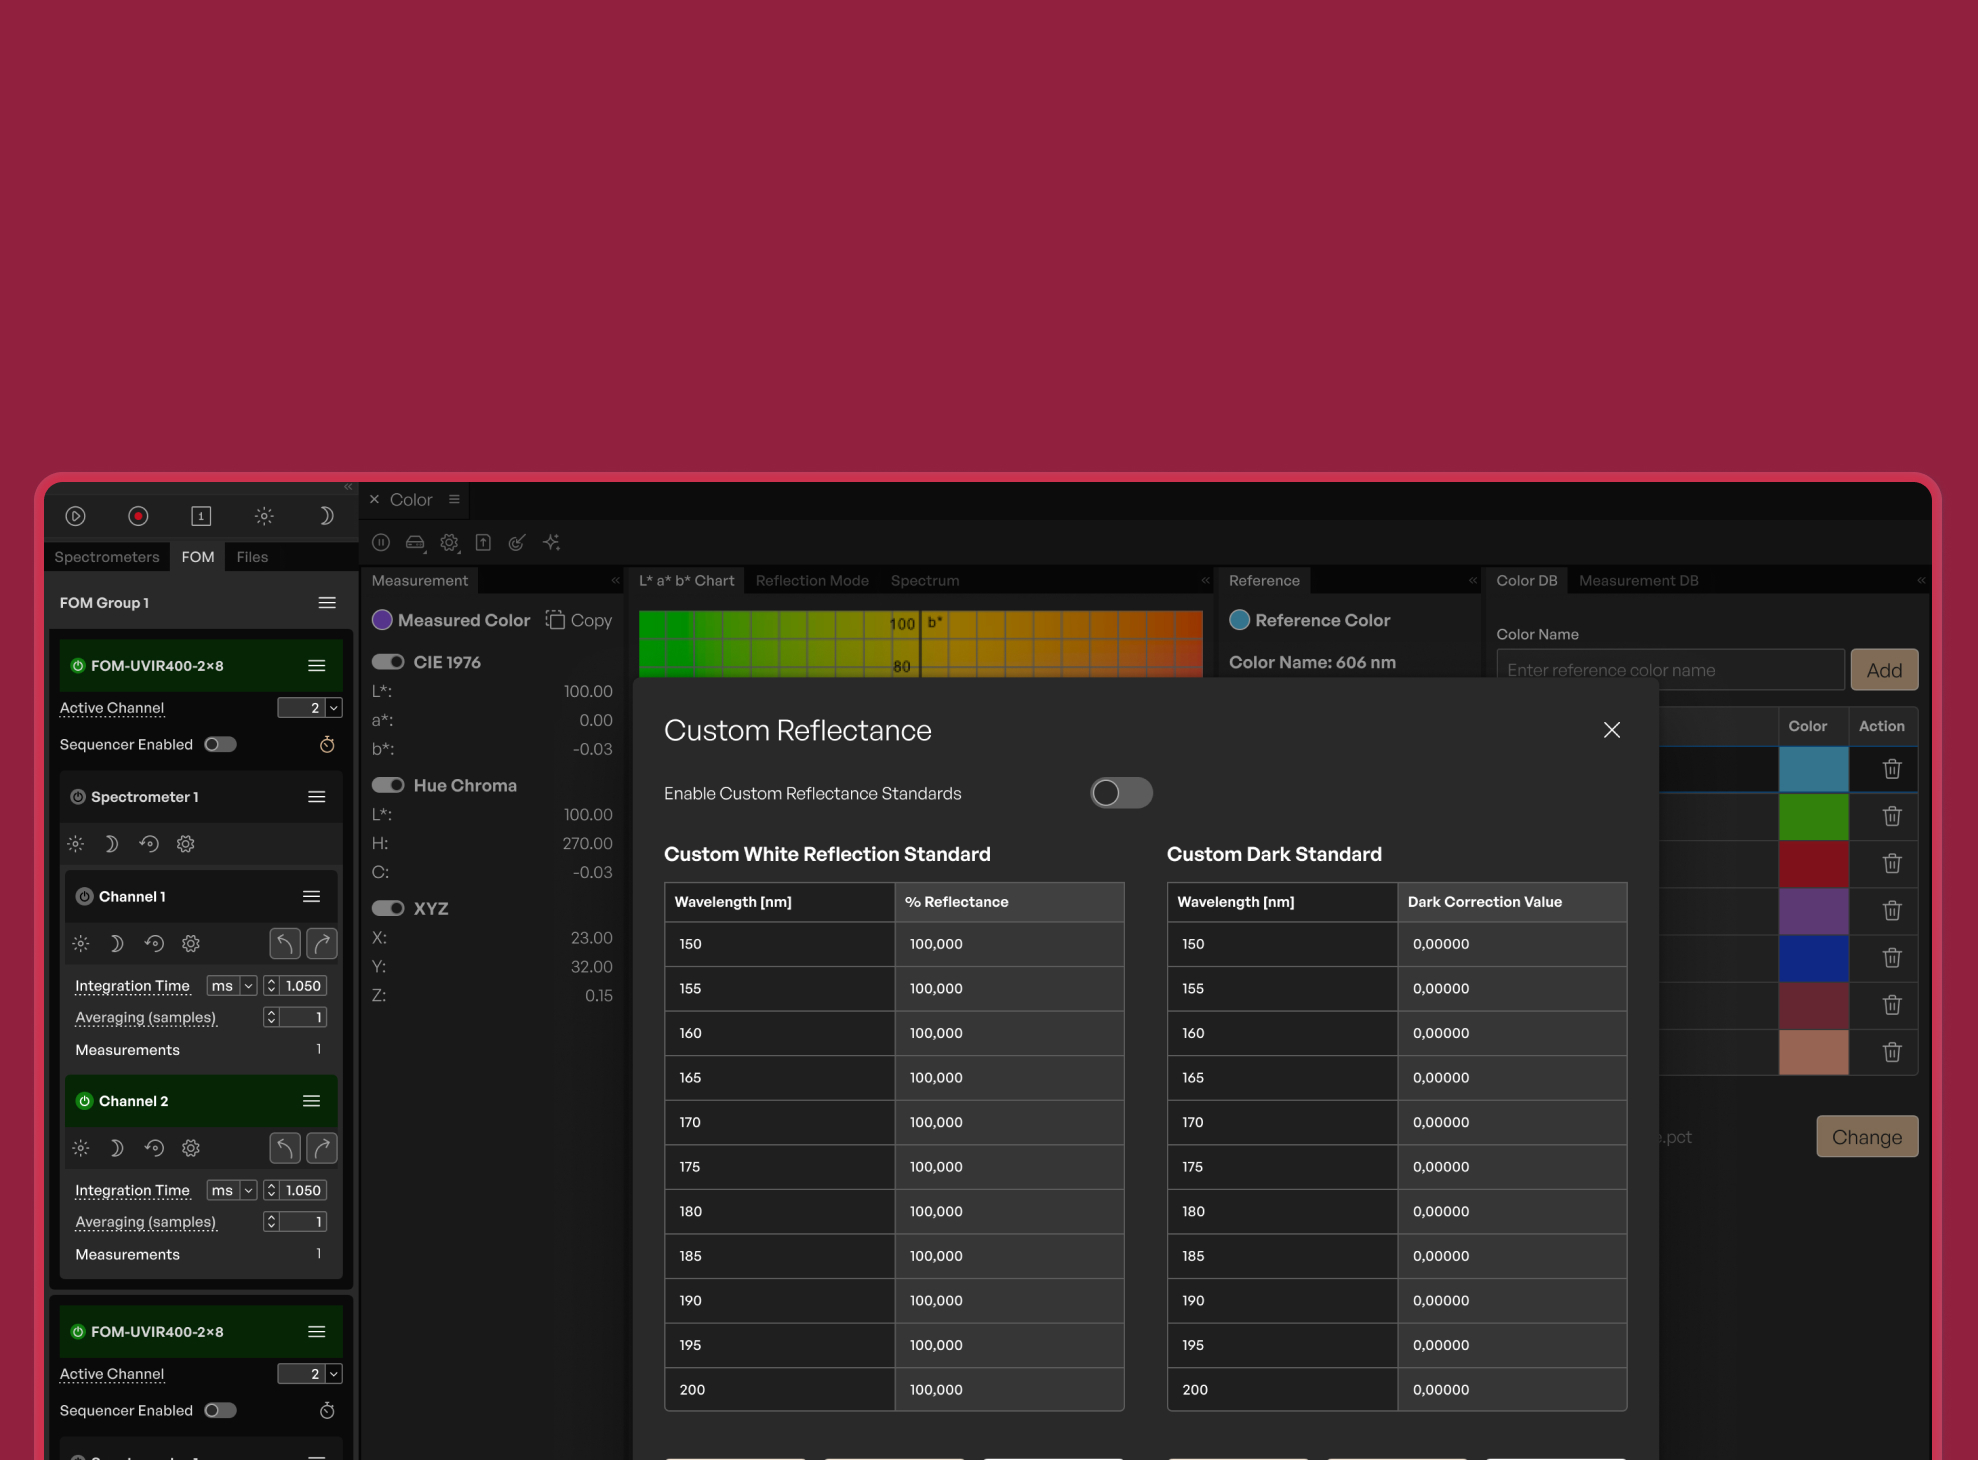Reset Channel 1 with the restore icon

[154, 943]
